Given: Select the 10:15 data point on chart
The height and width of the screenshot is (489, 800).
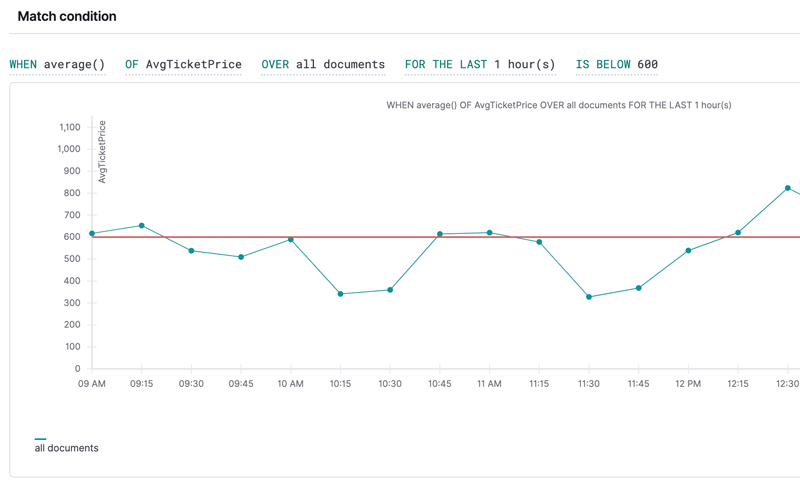Looking at the screenshot, I should click(x=341, y=294).
